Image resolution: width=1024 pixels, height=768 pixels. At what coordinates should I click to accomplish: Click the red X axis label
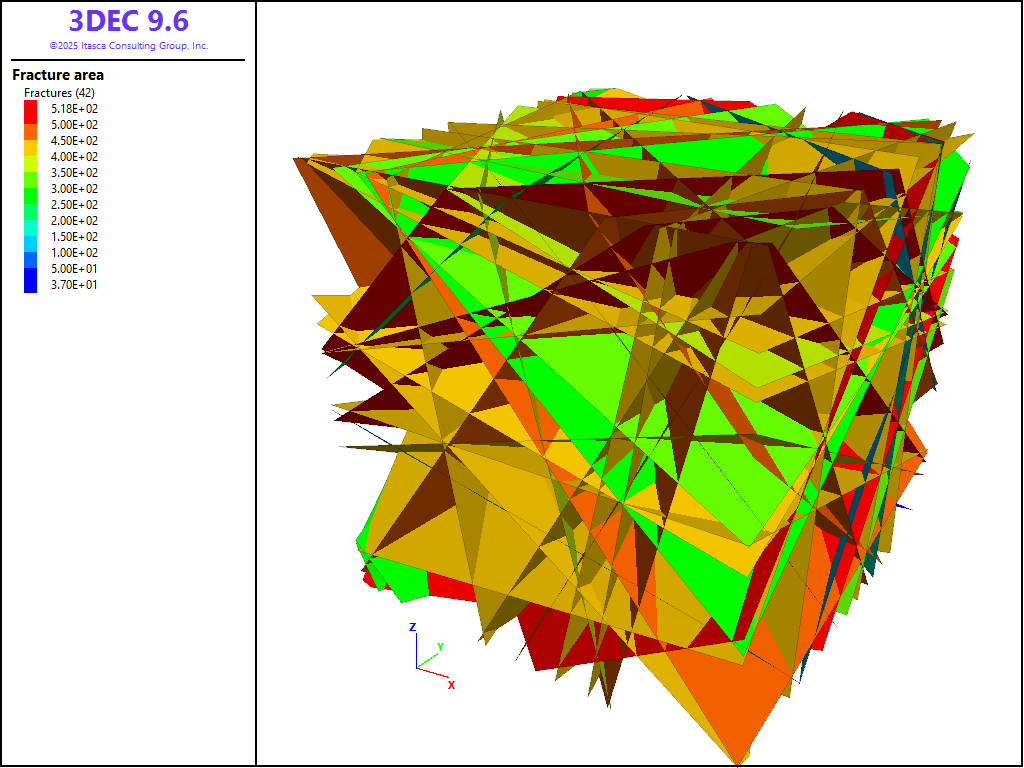tap(452, 685)
